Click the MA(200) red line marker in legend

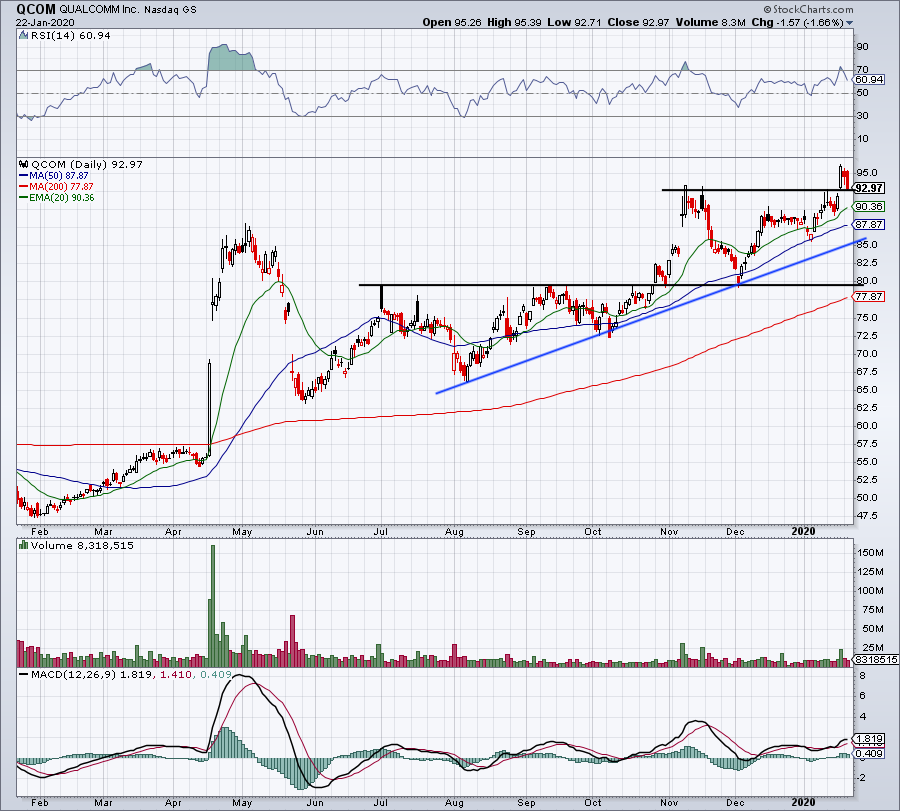point(24,187)
